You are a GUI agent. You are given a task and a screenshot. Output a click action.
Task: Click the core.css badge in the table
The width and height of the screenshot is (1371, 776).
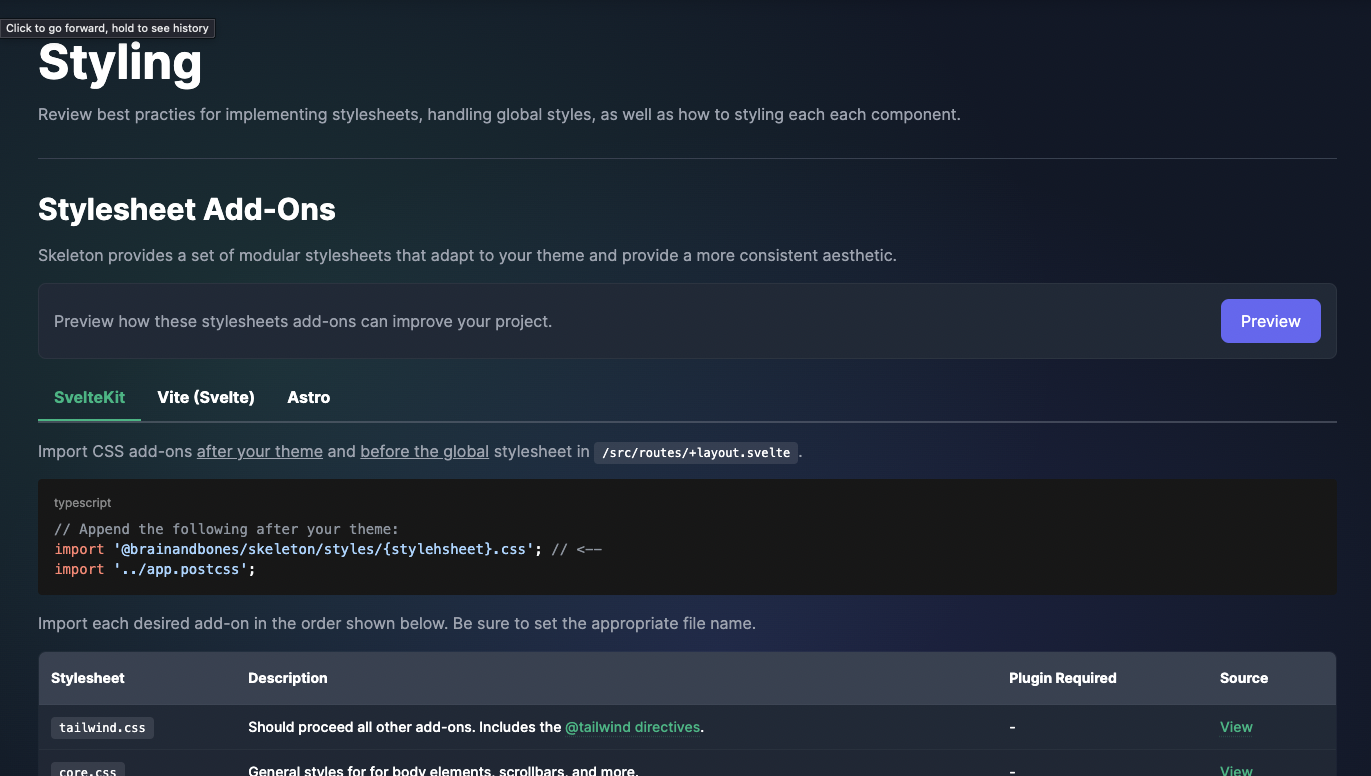coord(87,770)
